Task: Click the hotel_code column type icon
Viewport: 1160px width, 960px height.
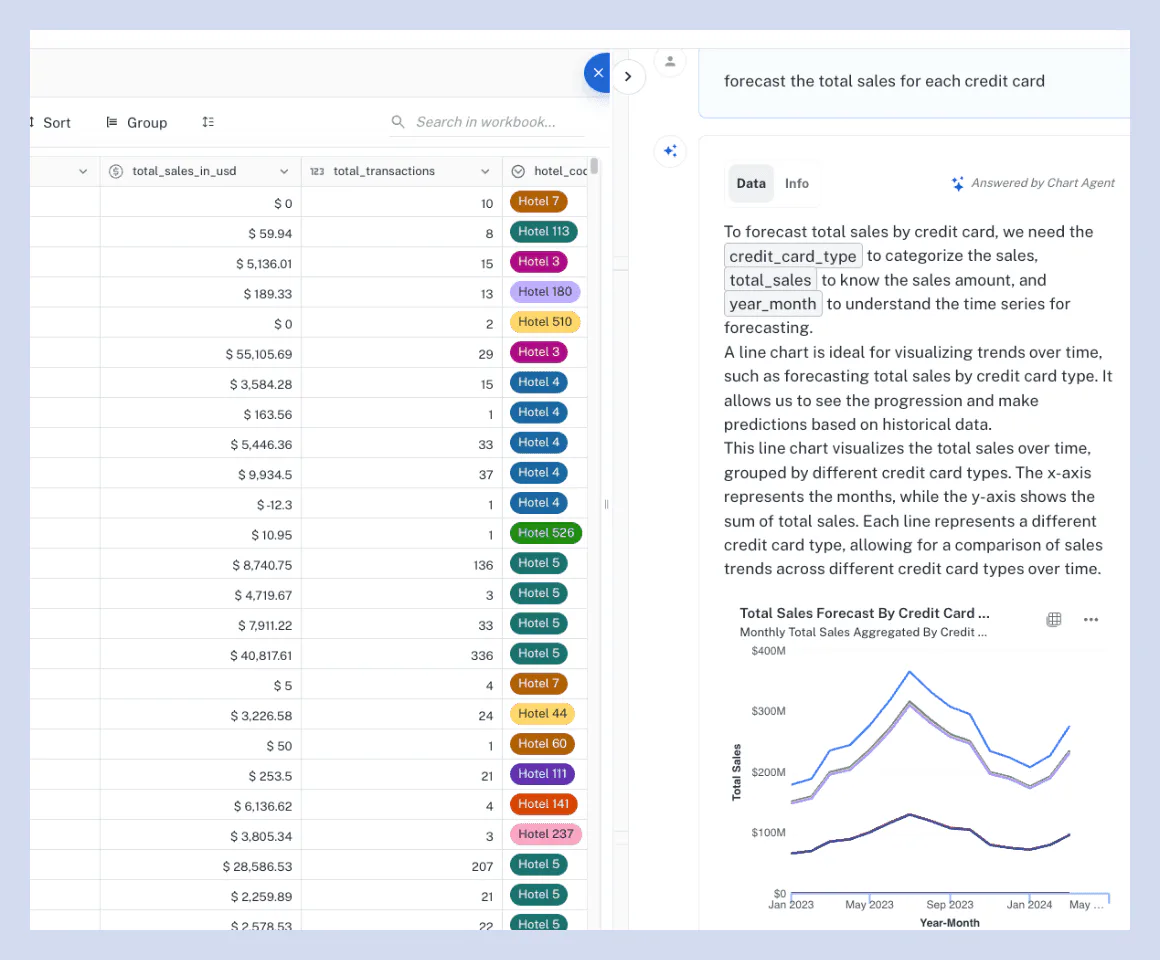Action: click(x=519, y=172)
